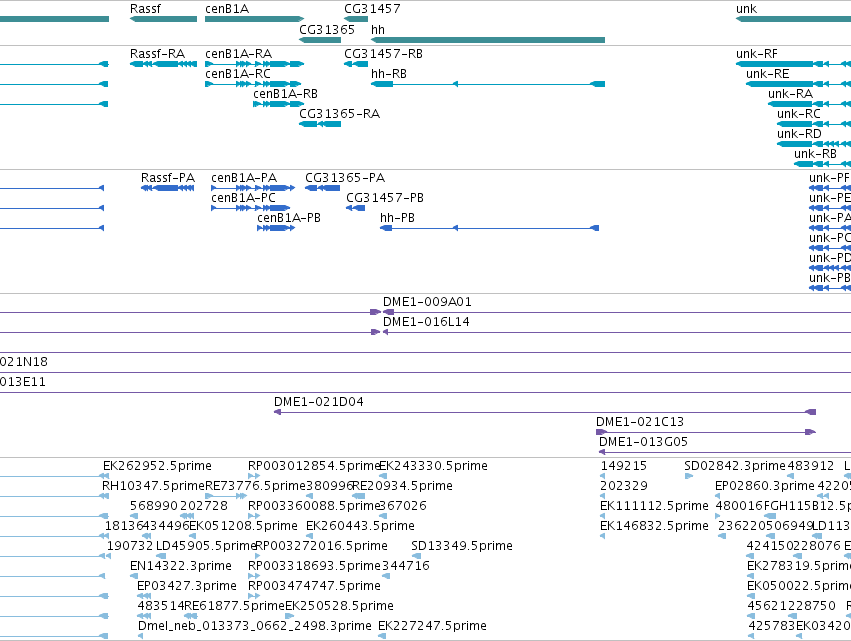
Task: Click the DME1-009A01 BAC label
Action: 427,302
